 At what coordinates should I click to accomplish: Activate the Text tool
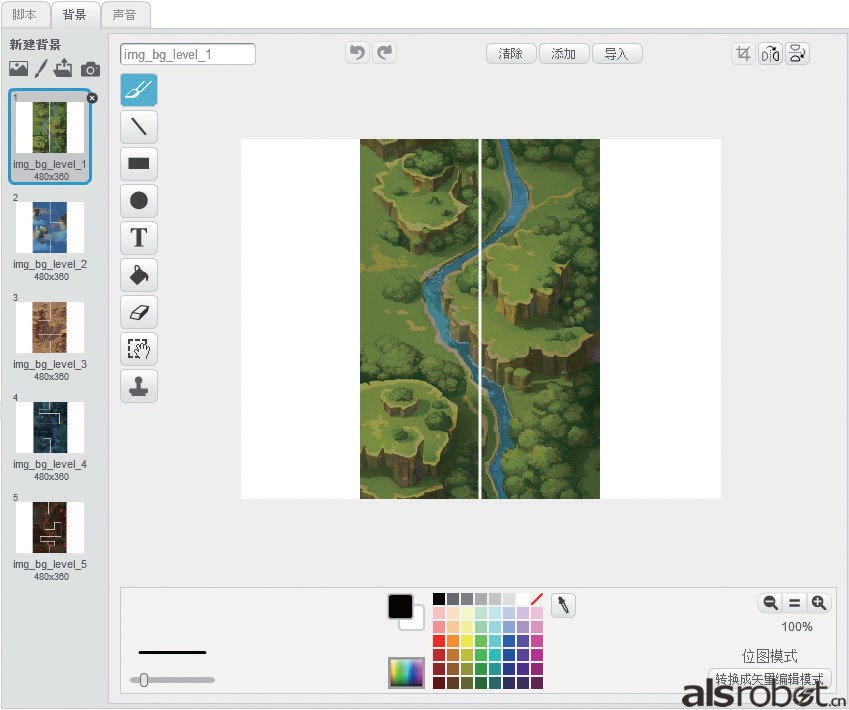(139, 238)
